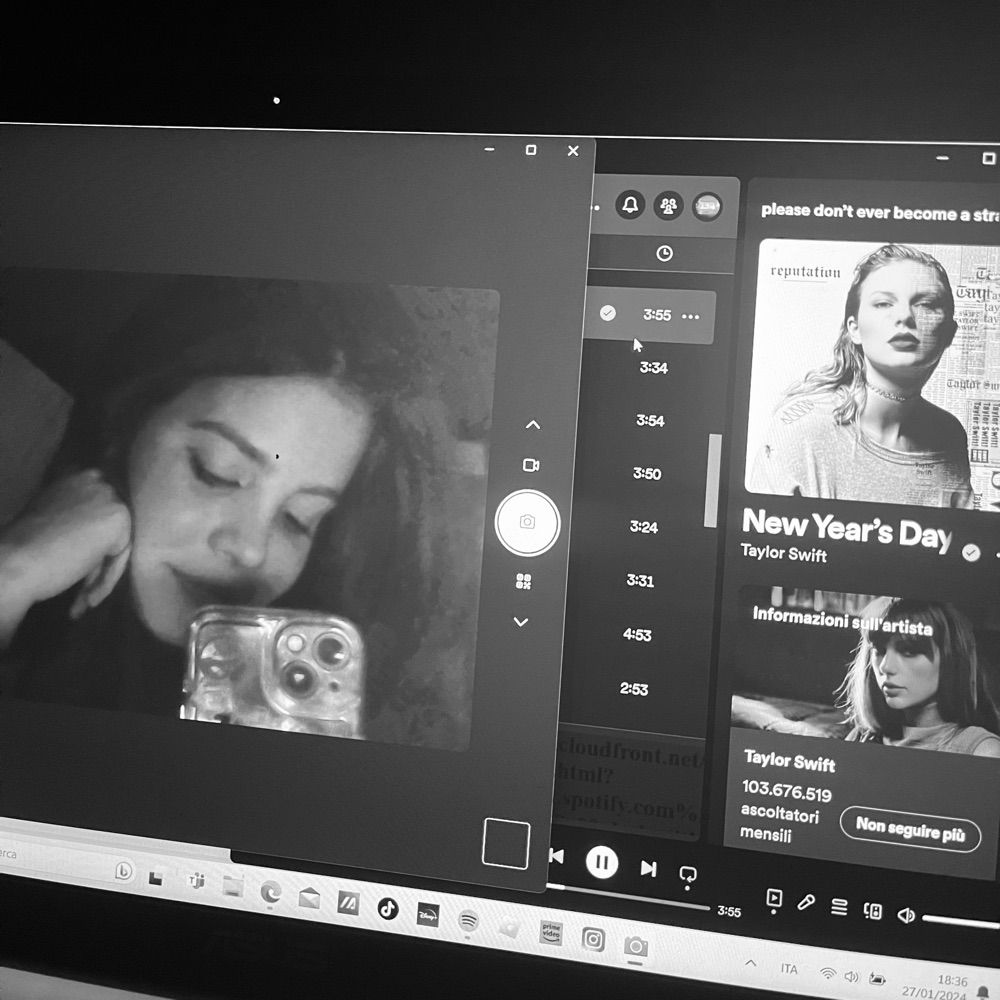Open the Spotify profile avatar menu
The image size is (1000, 1000).
coord(707,207)
